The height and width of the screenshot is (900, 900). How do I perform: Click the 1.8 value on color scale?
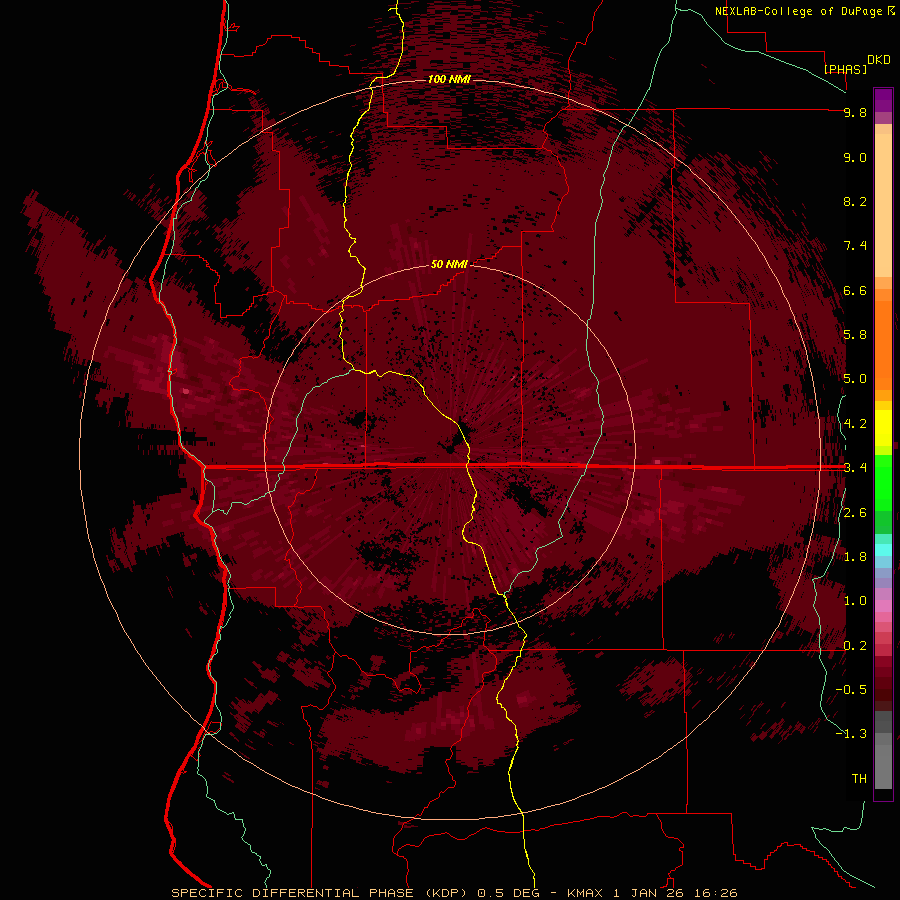[855, 557]
